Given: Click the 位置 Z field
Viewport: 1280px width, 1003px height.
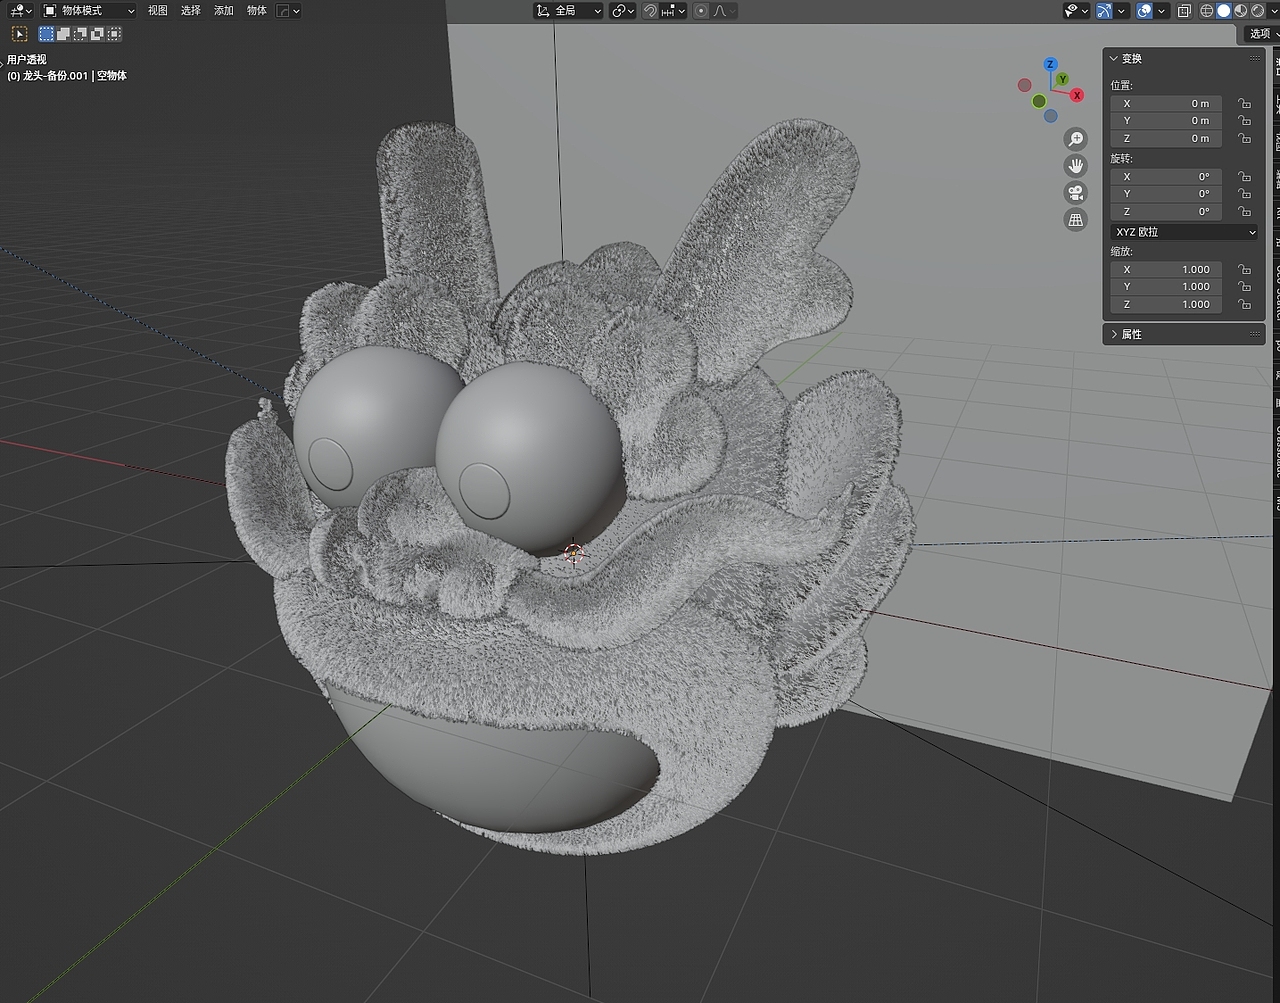Looking at the screenshot, I should (x=1166, y=138).
